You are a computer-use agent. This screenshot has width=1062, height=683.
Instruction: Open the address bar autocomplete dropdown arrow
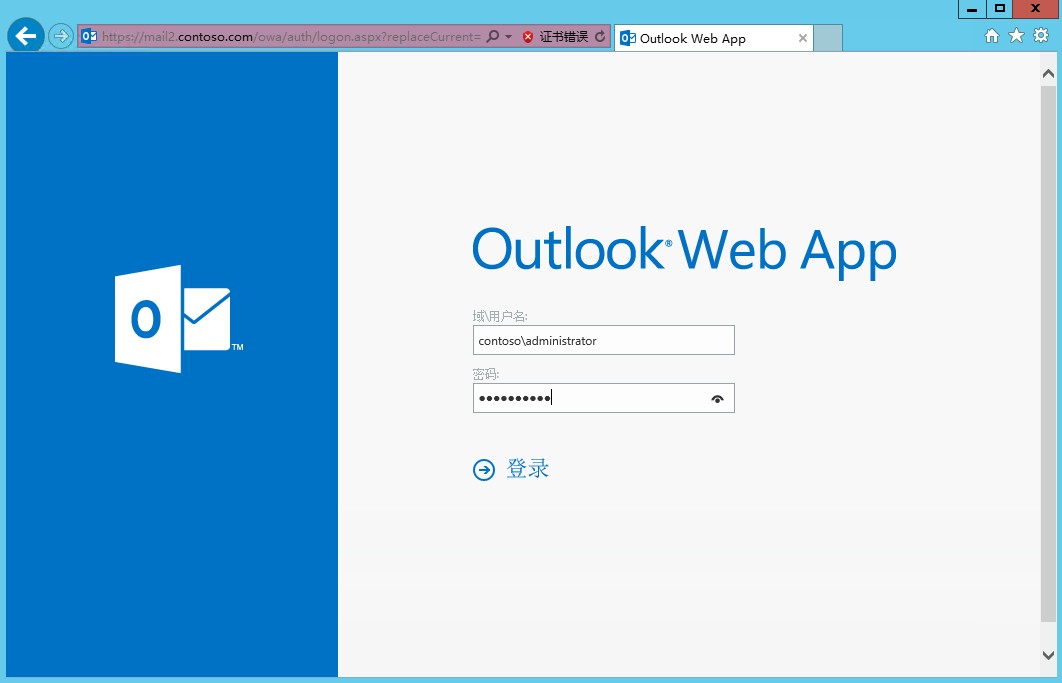[x=509, y=37]
